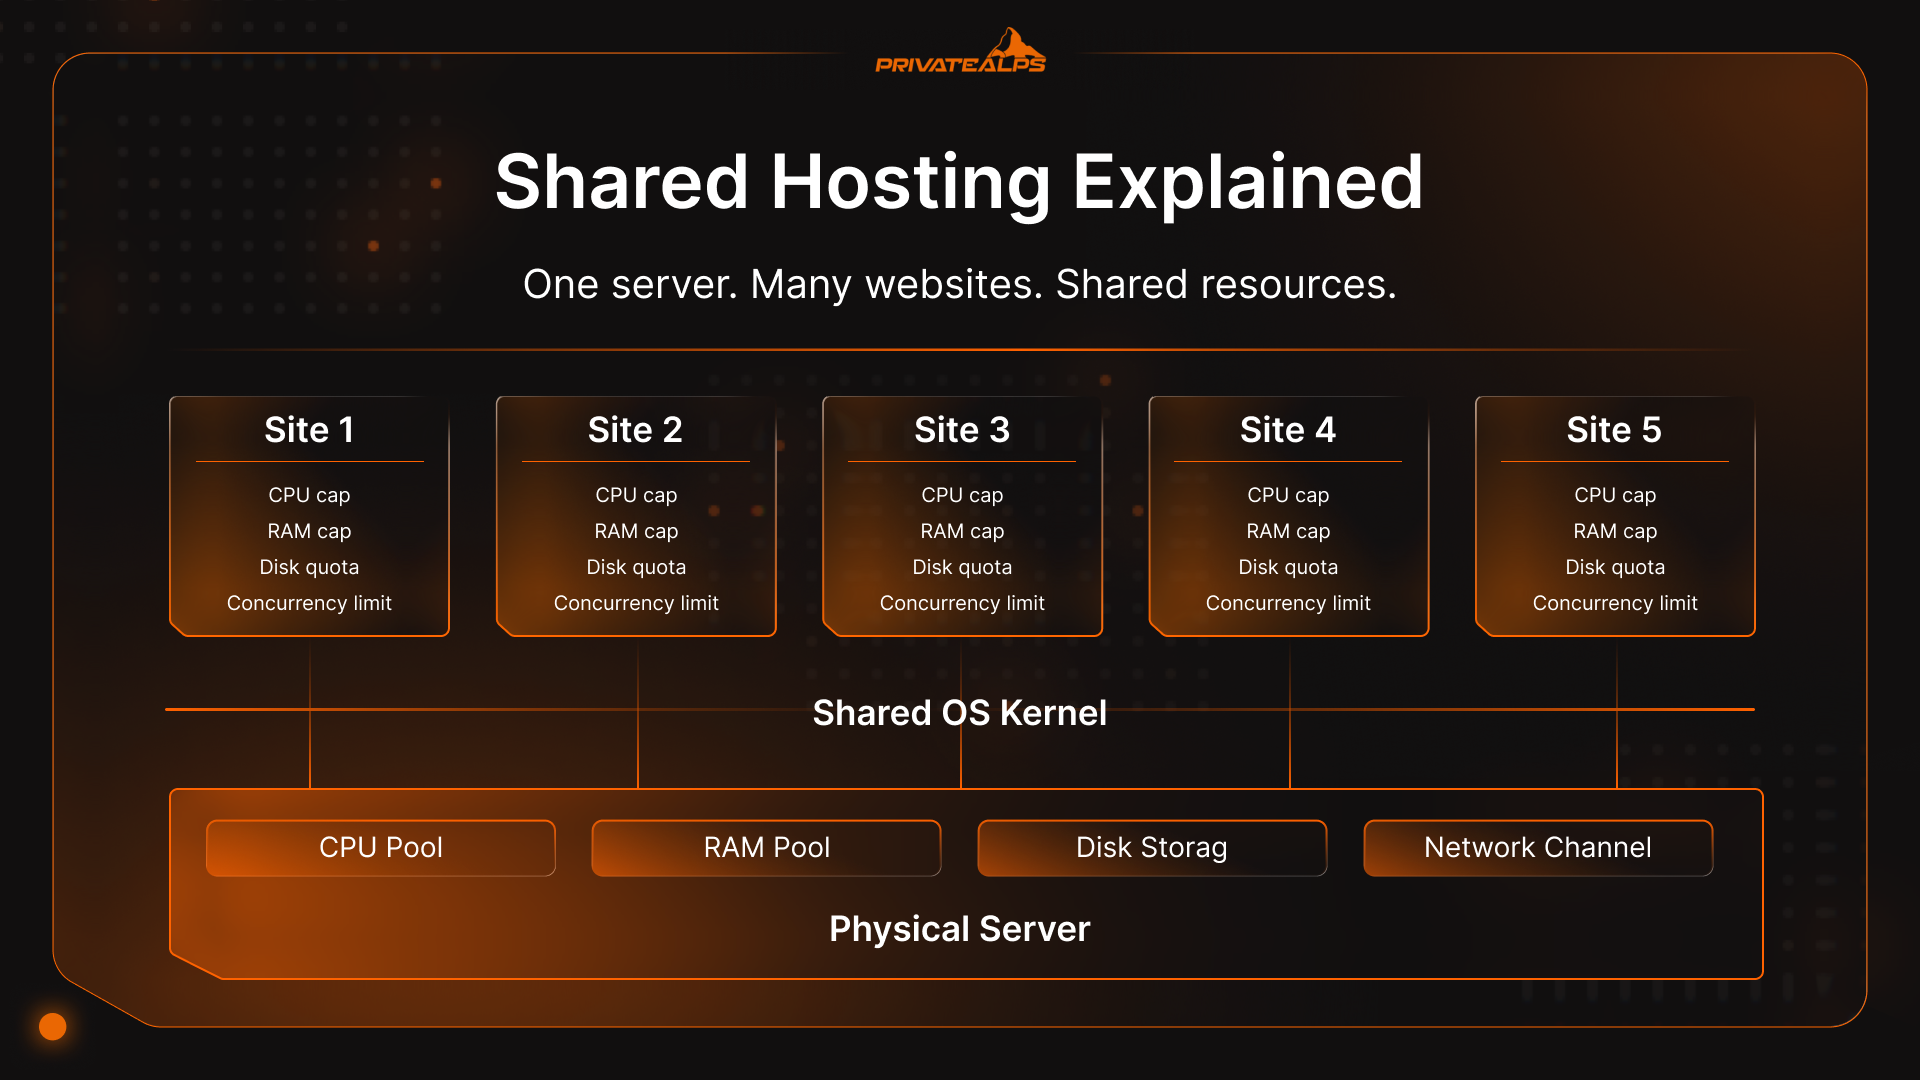Click 'RAM cap' in the Site 4 card
Image resolution: width=1920 pixels, height=1080 pixels.
tap(1288, 531)
